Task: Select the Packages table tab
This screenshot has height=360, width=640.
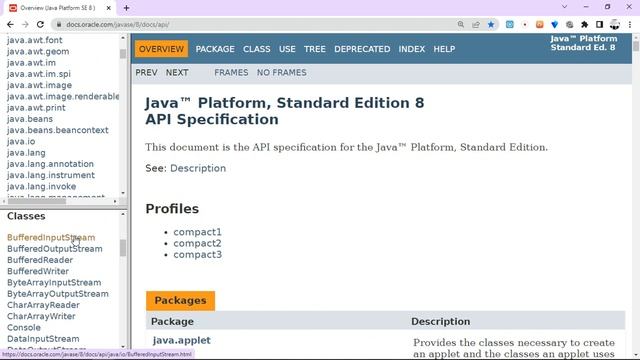Action: [x=180, y=301]
